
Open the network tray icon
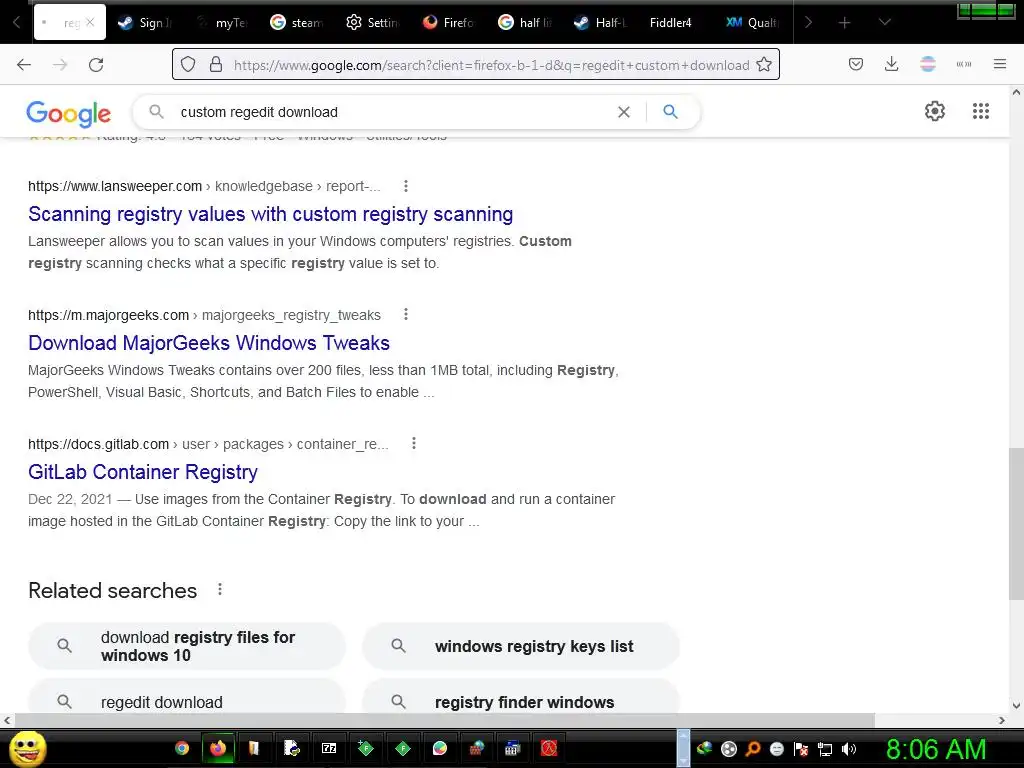pos(825,749)
